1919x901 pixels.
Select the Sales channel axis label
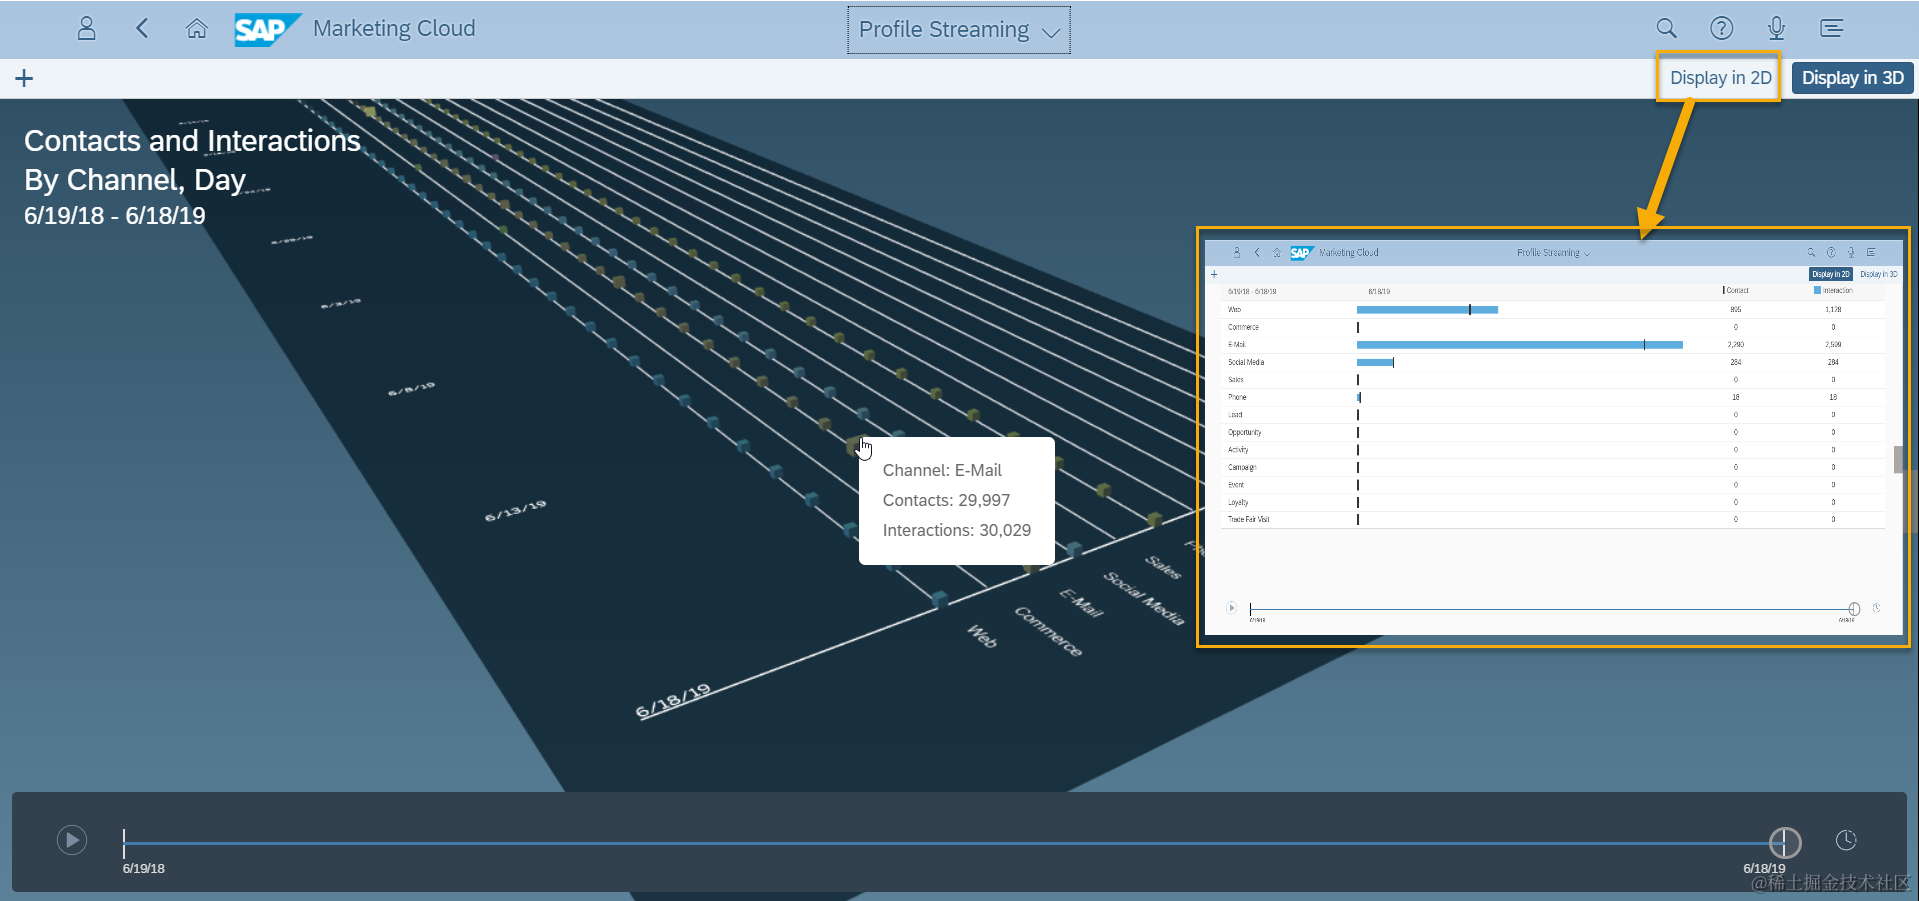tap(1163, 567)
